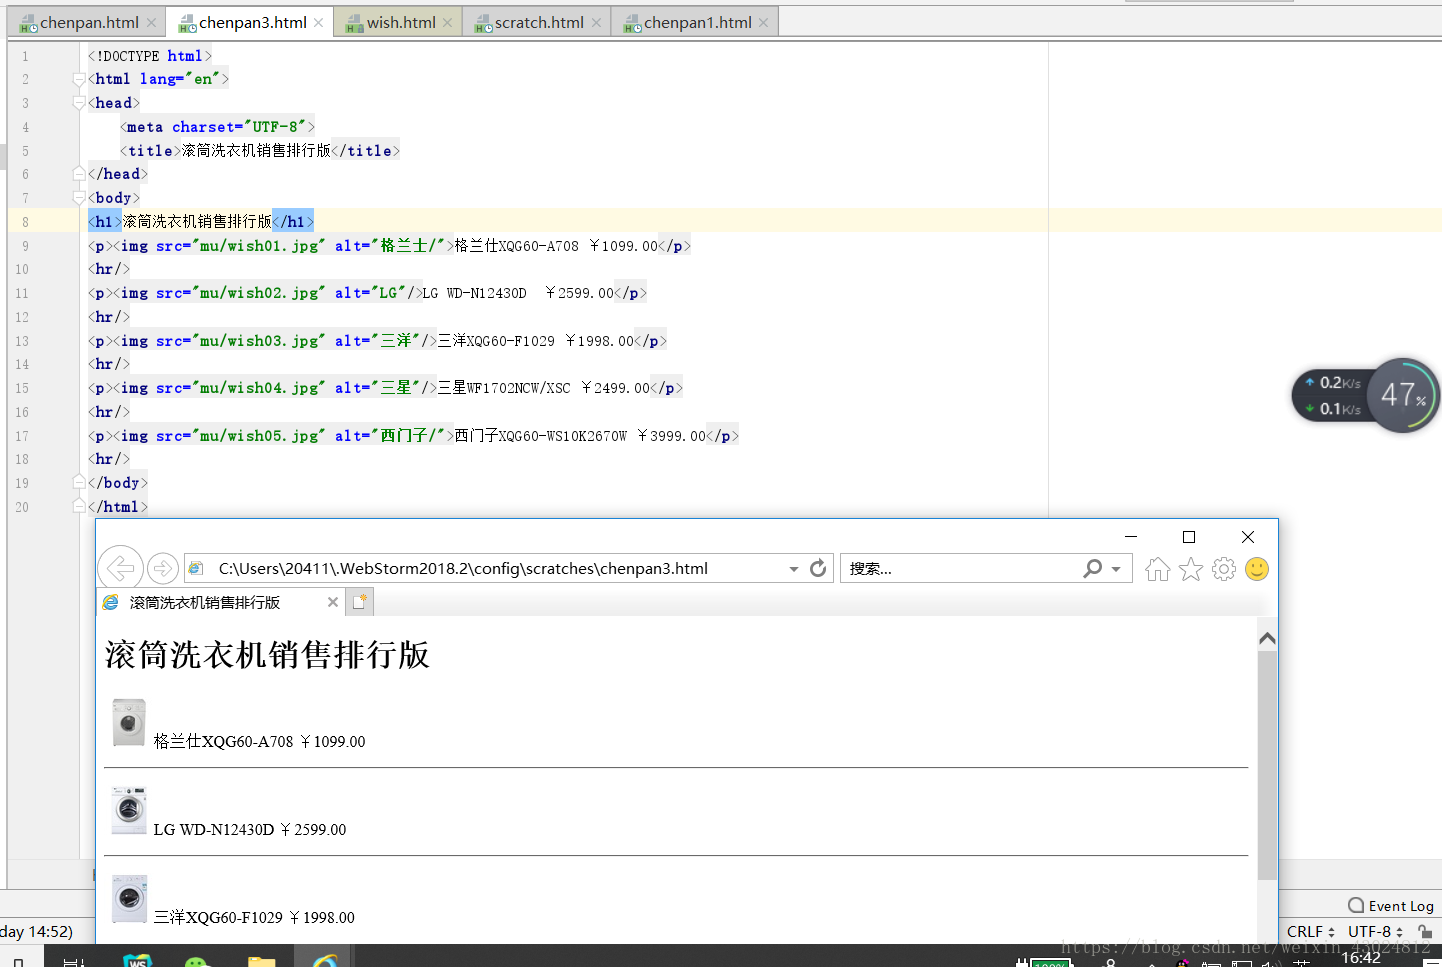Viewport: 1442px width, 967px height.
Task: Click the LG washing machine image
Action: point(129,810)
